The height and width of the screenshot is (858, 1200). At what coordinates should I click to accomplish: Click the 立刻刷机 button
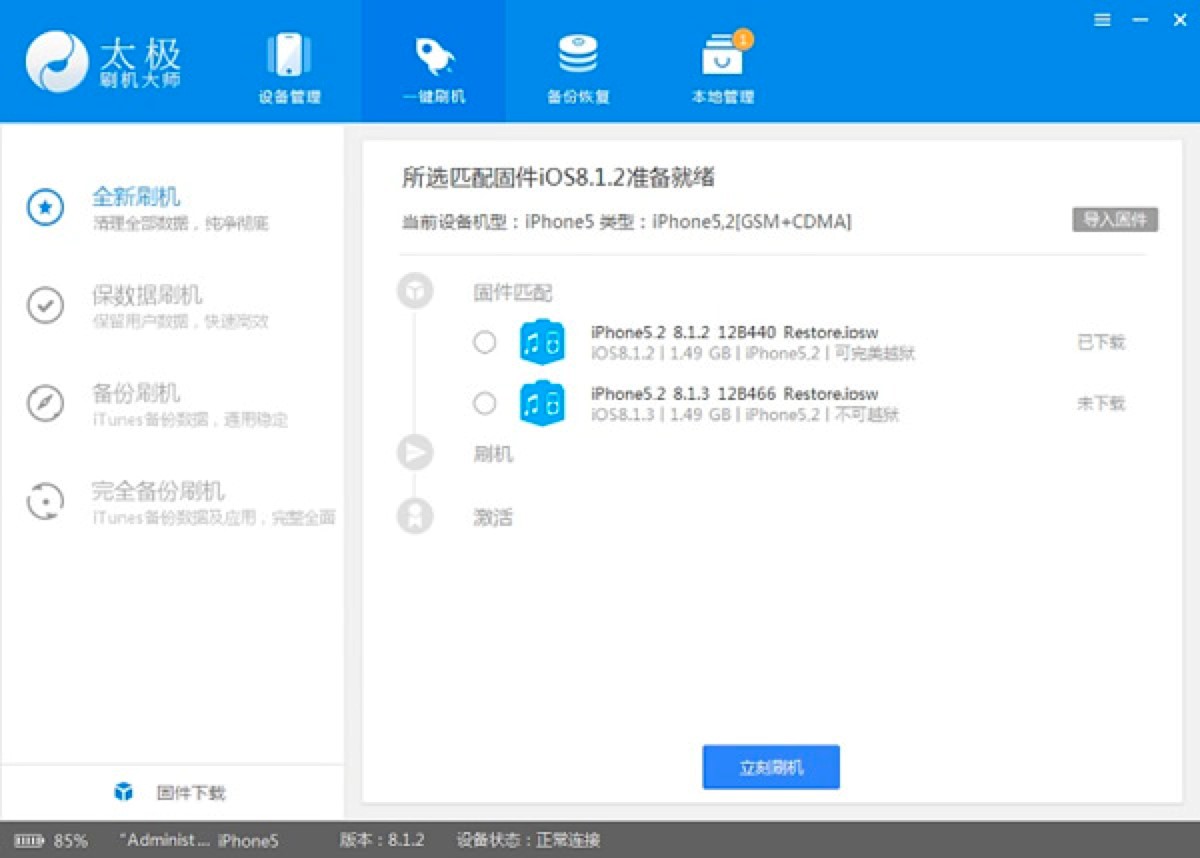pos(771,767)
